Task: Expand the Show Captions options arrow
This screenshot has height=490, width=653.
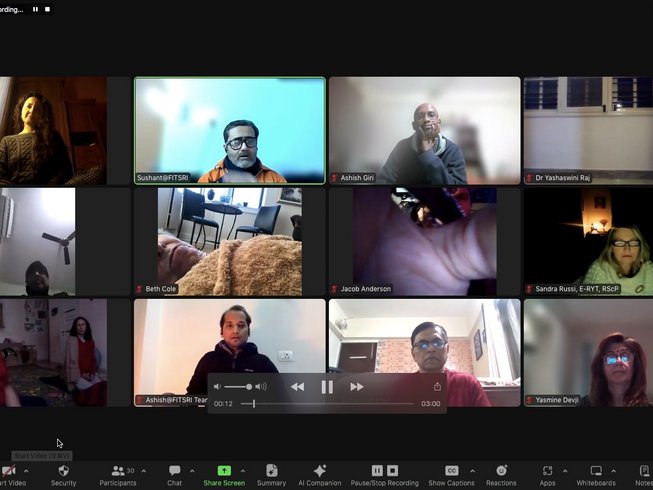Action: click(x=472, y=471)
